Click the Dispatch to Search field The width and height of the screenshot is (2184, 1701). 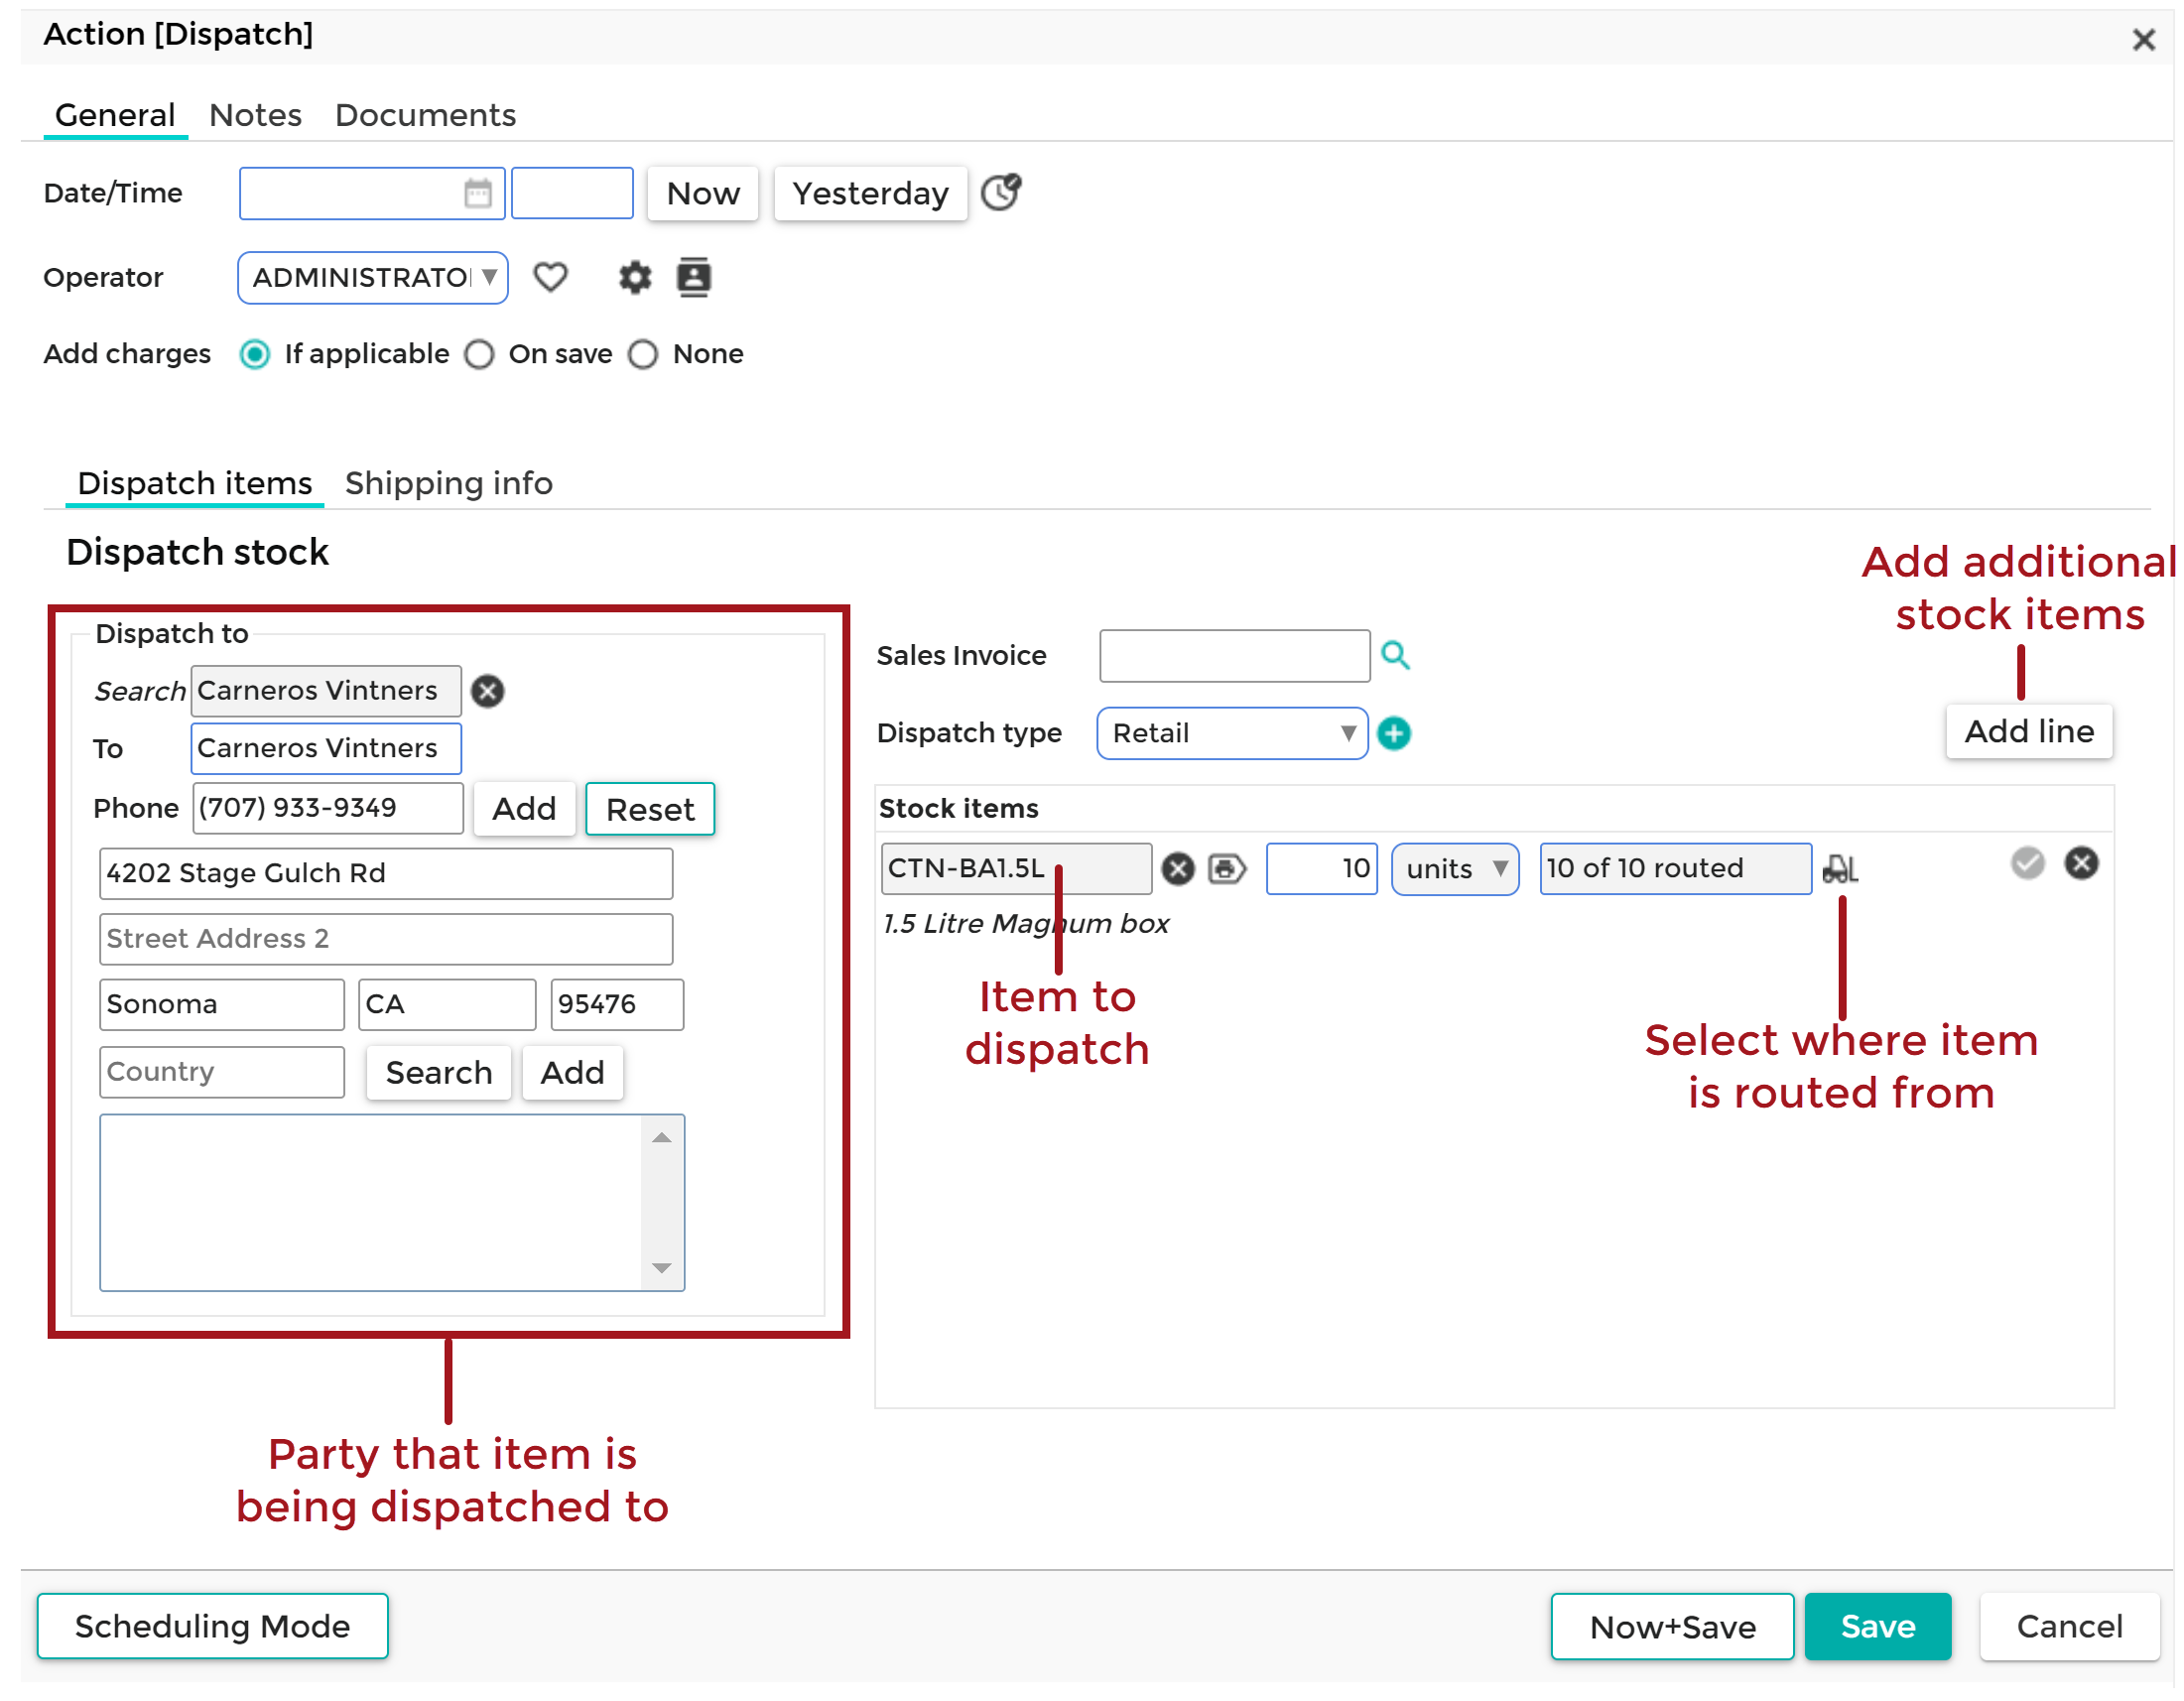326,691
